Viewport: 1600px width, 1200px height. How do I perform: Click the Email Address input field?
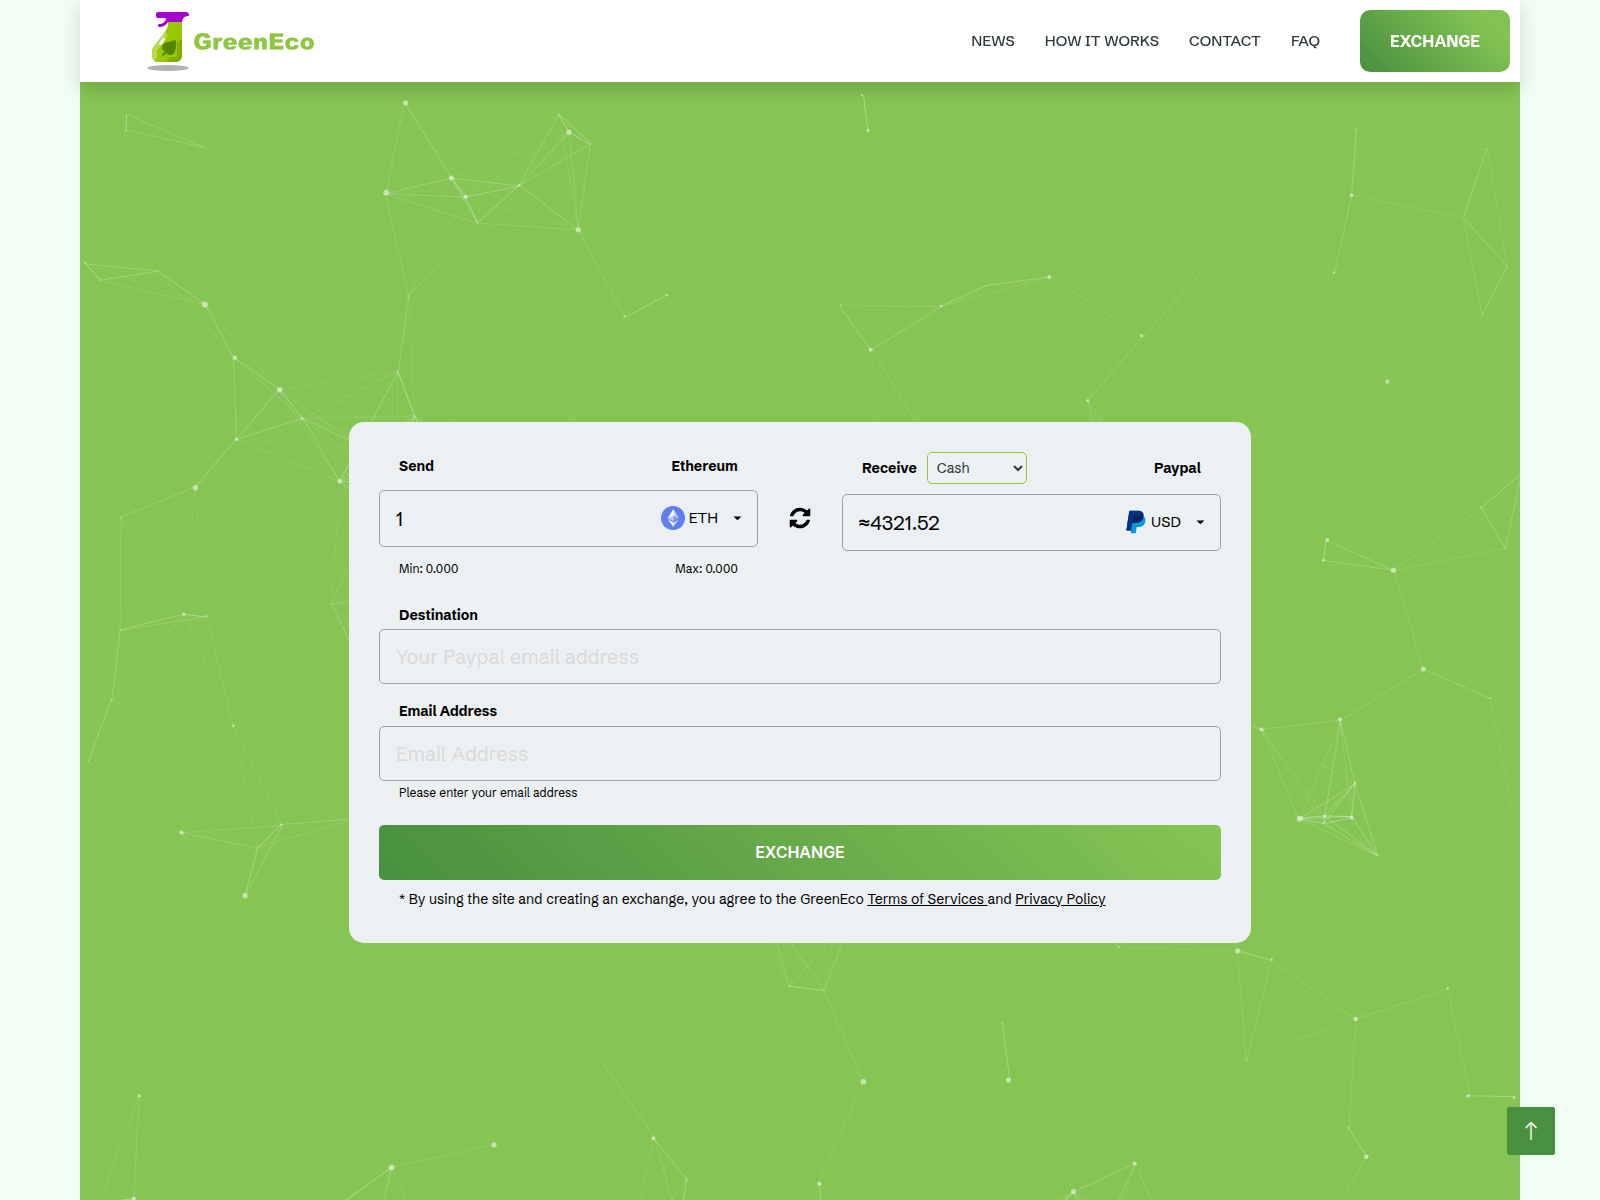(x=800, y=754)
